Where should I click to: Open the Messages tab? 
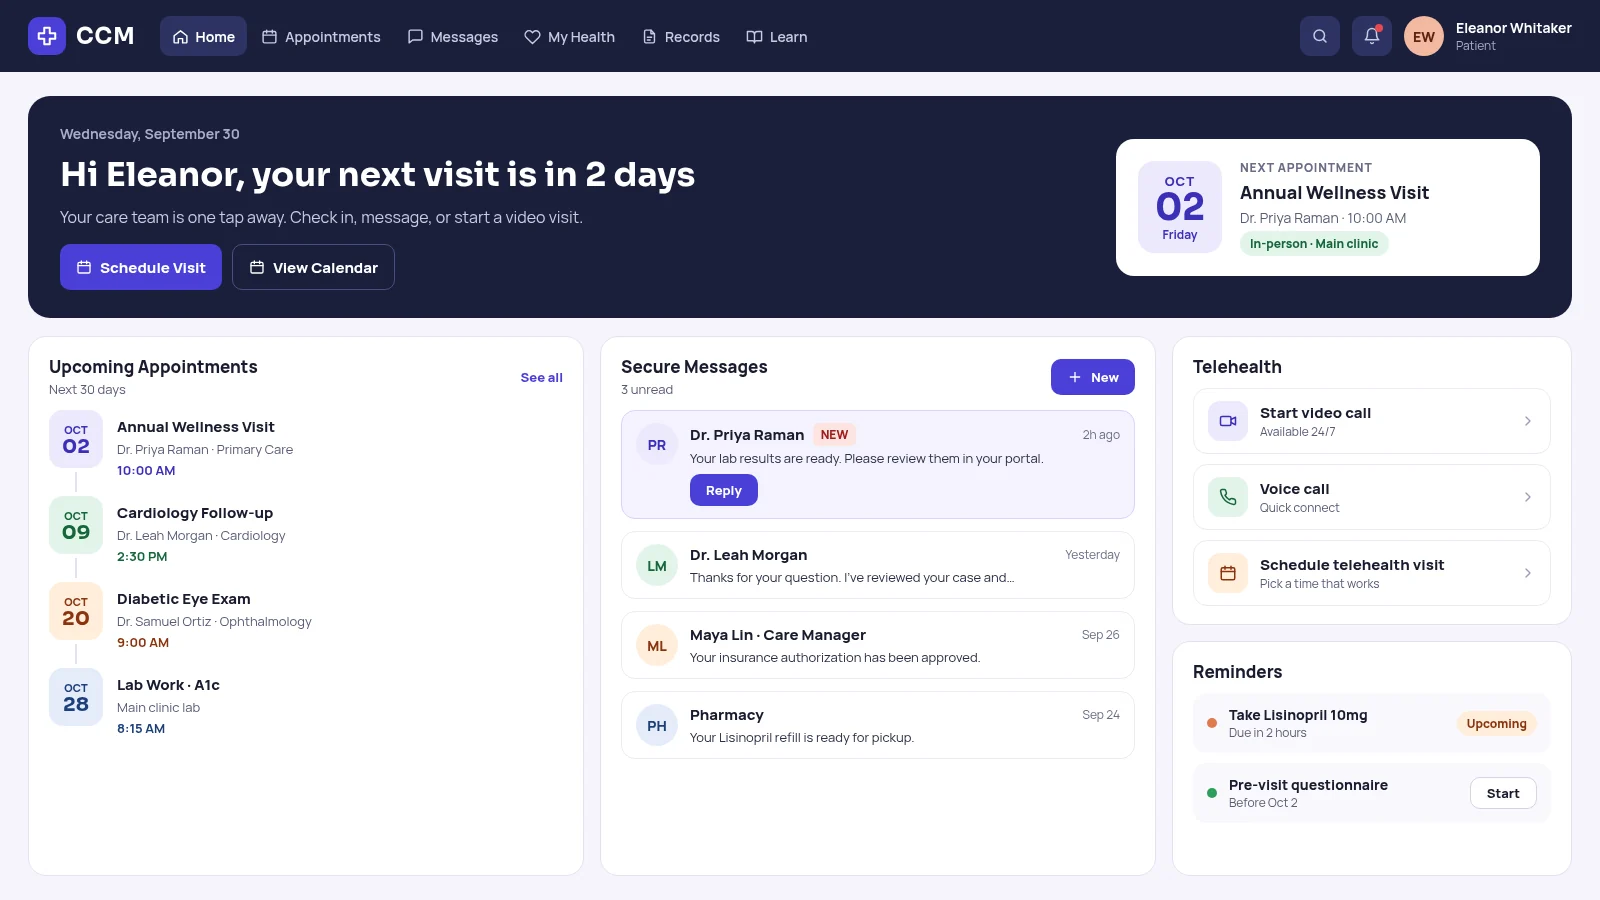point(452,36)
